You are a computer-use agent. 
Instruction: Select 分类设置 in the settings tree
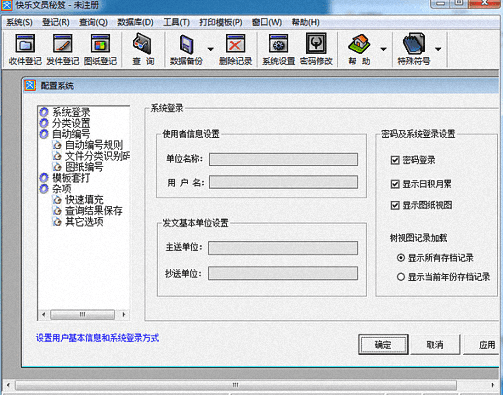click(71, 123)
